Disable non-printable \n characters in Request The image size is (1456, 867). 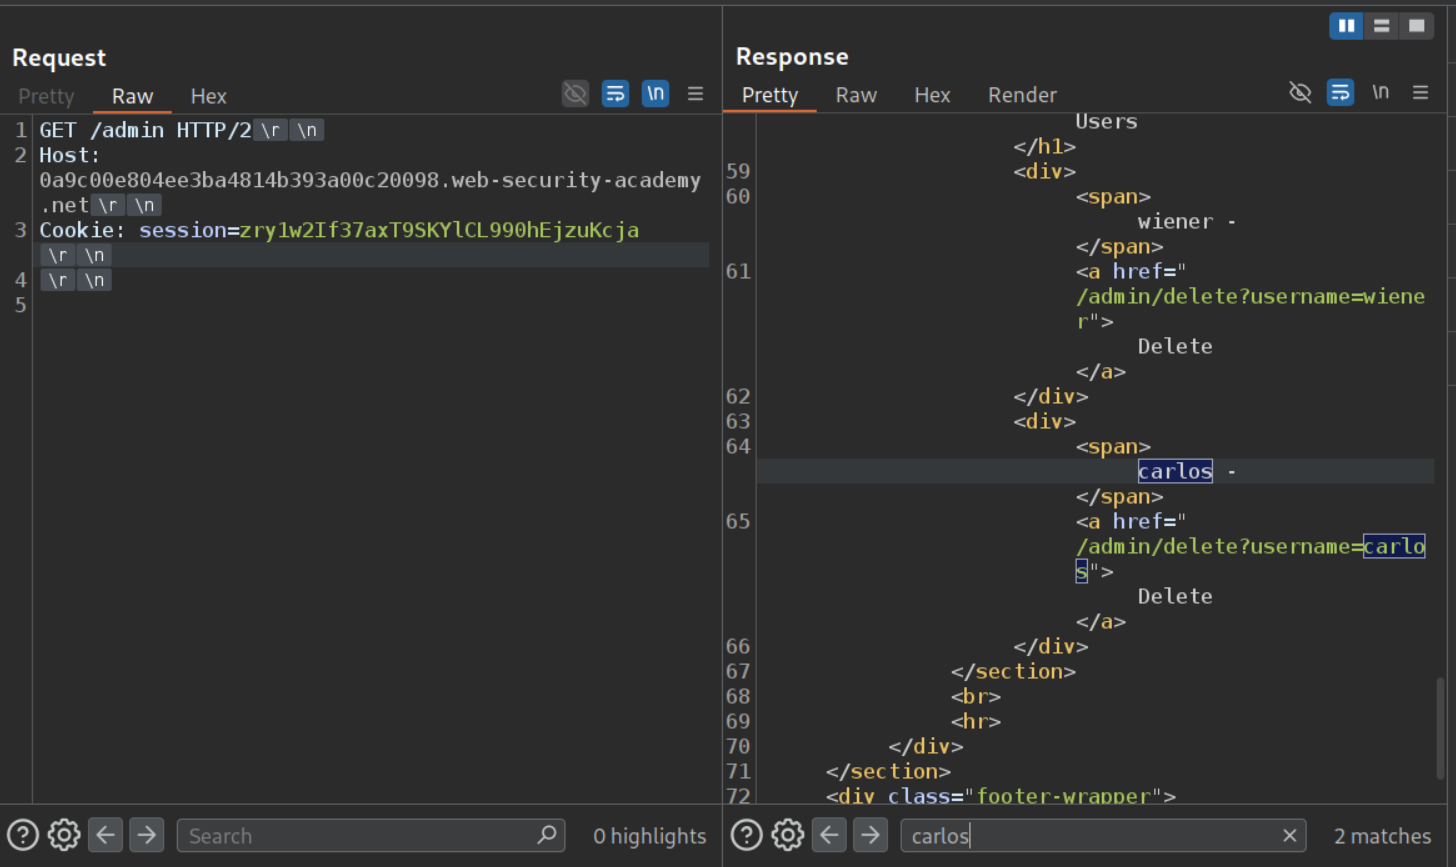[655, 94]
